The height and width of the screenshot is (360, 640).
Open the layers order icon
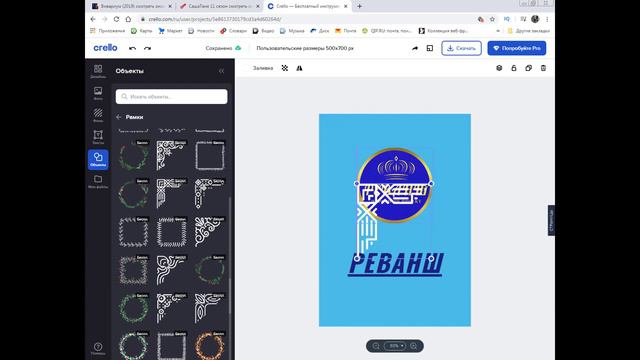coord(499,68)
